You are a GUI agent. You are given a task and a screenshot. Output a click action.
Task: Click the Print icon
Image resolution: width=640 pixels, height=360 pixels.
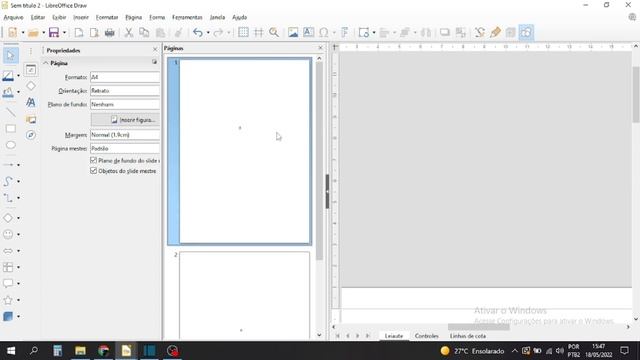pos(109,33)
